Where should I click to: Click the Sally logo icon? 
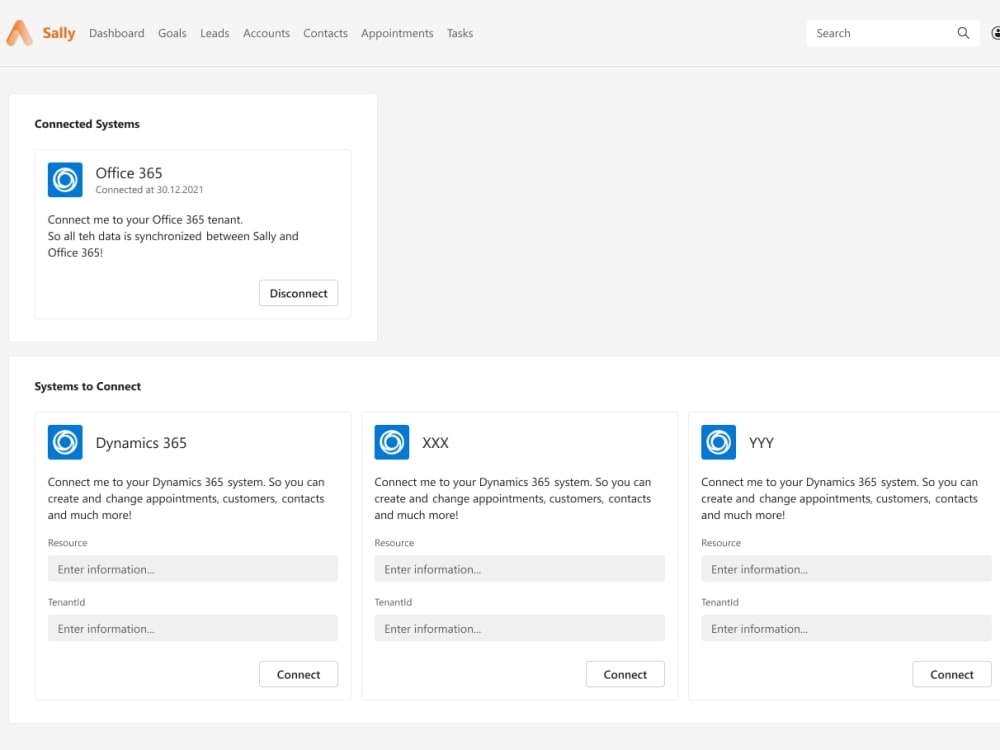18,32
